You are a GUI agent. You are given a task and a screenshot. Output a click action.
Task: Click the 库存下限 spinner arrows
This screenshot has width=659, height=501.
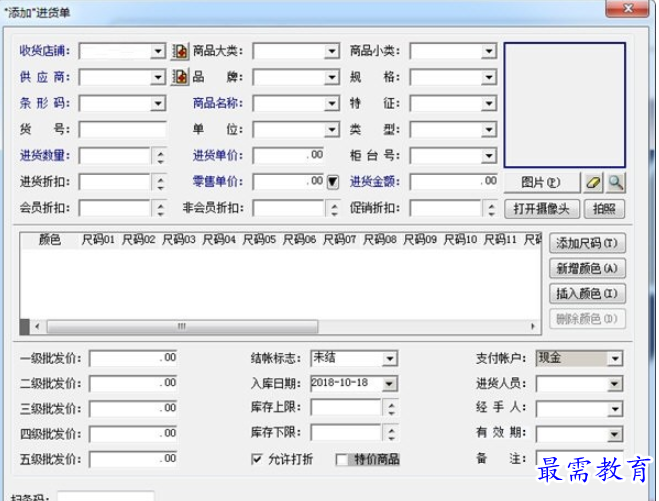(391, 433)
